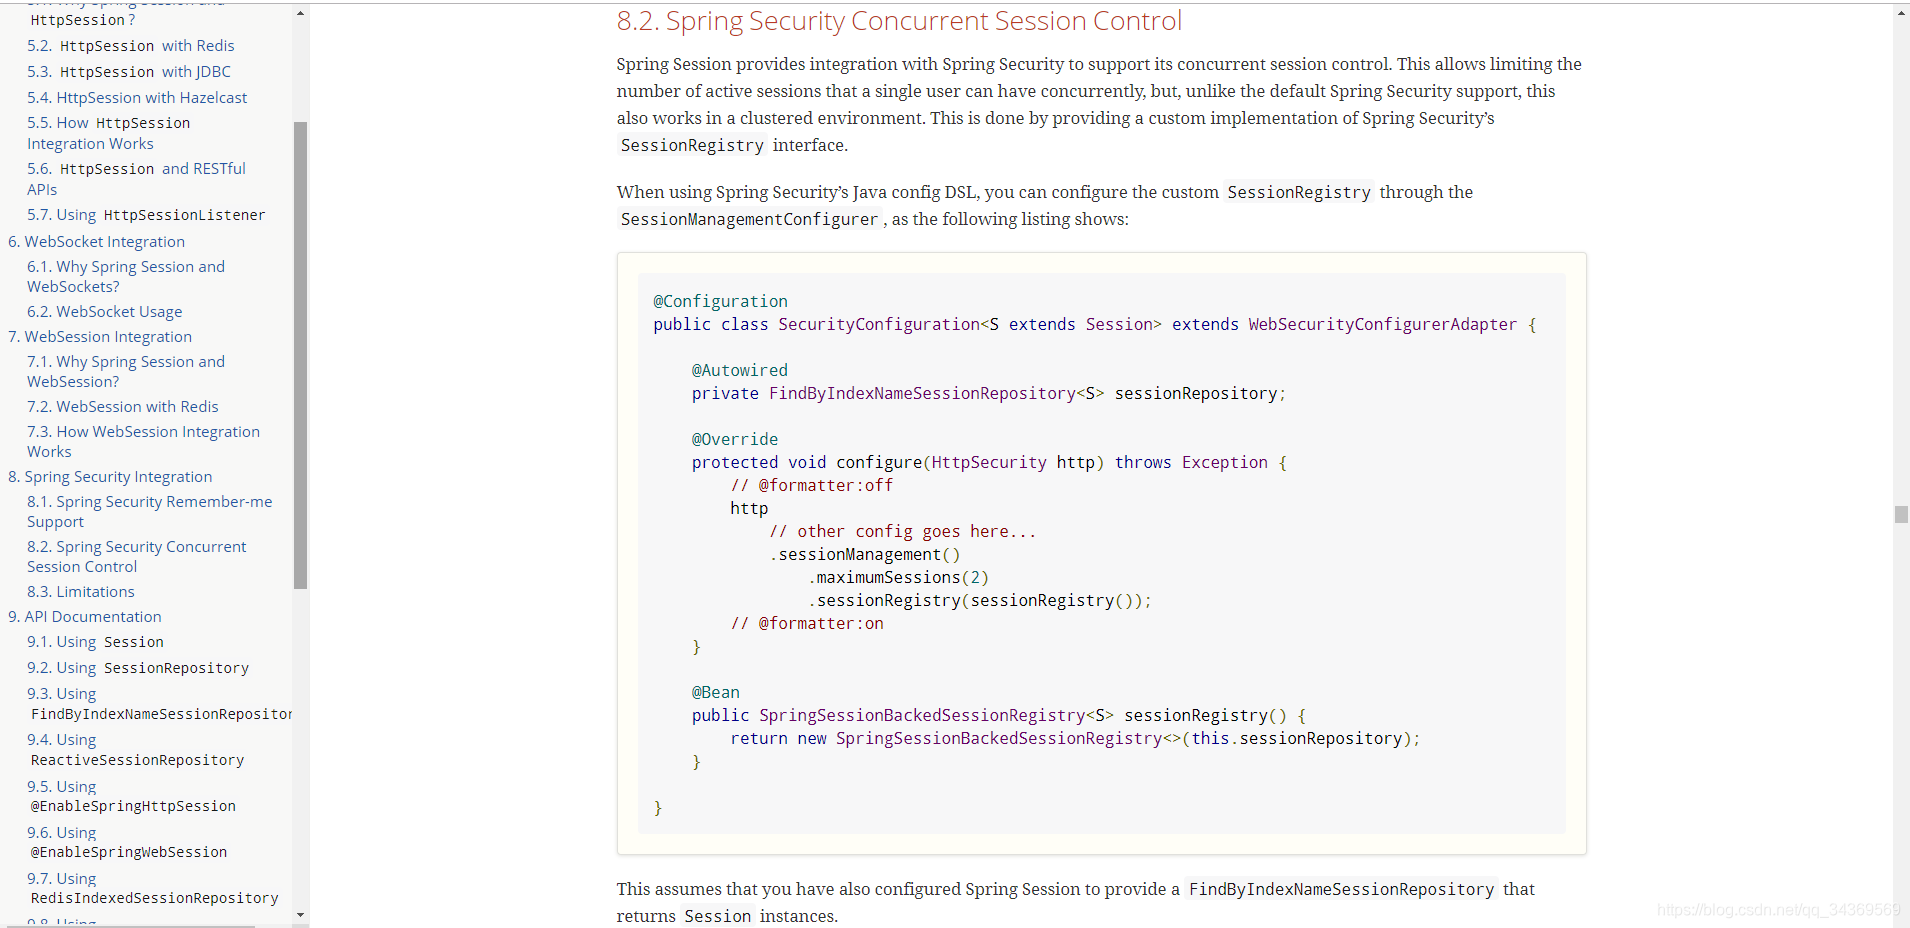Click the @Bean annotation in code
The image size is (1910, 928).
716,692
